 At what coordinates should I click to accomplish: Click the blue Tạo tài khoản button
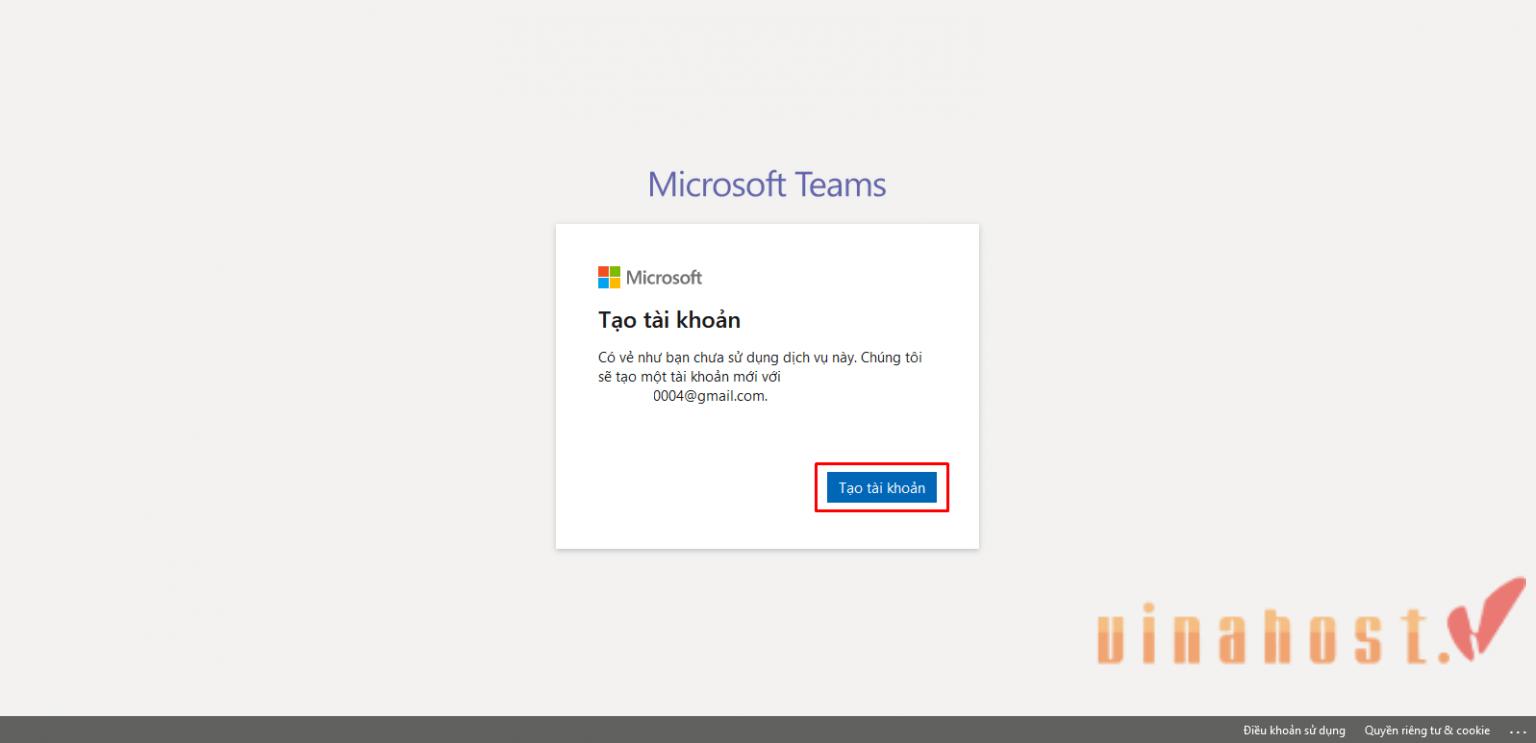881,488
